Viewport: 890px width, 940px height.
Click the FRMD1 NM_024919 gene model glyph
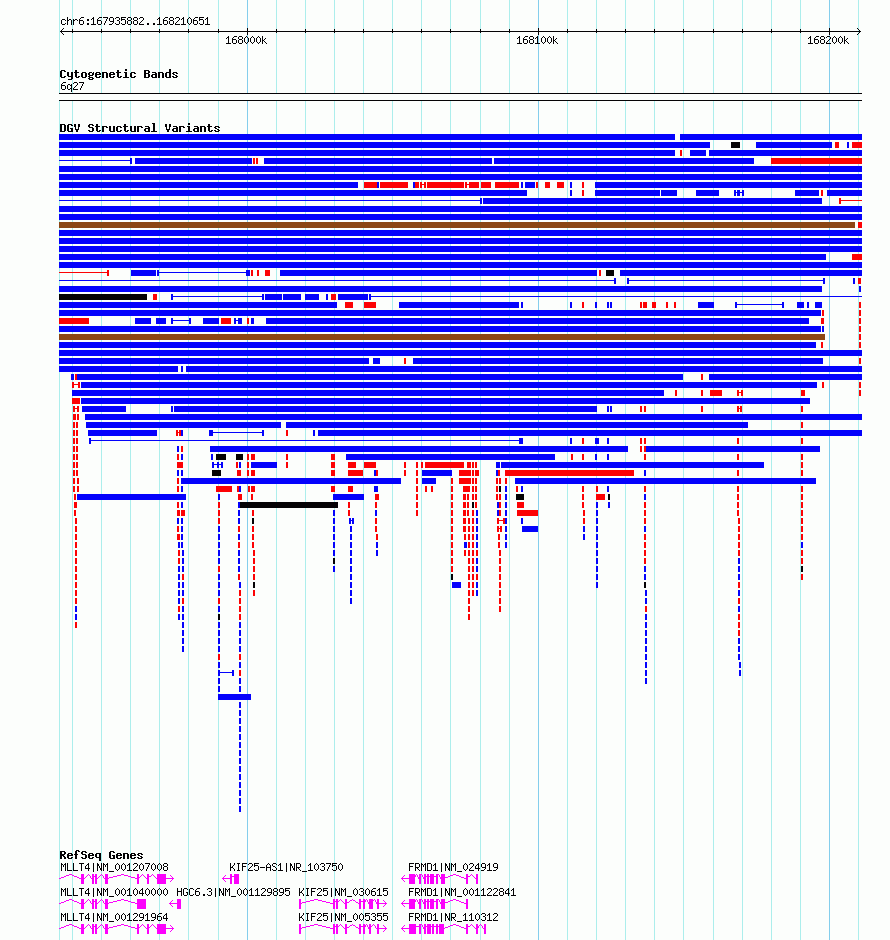click(439, 879)
